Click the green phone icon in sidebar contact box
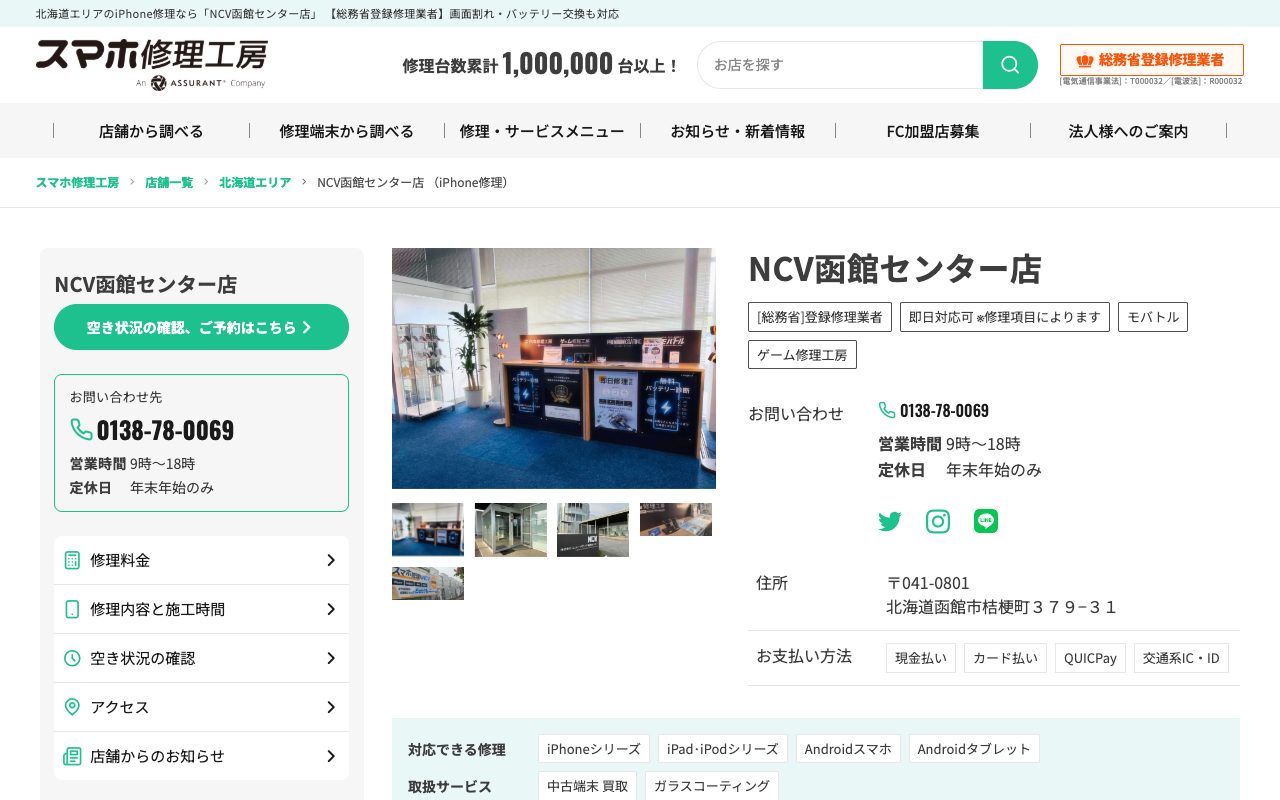The height and width of the screenshot is (800, 1280). [x=81, y=429]
